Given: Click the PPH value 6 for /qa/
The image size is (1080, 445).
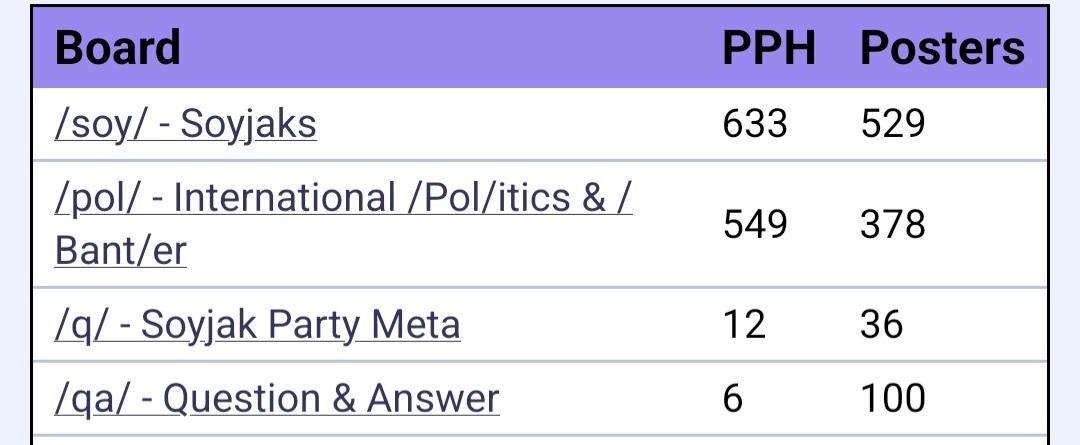Looking at the screenshot, I should point(733,399).
